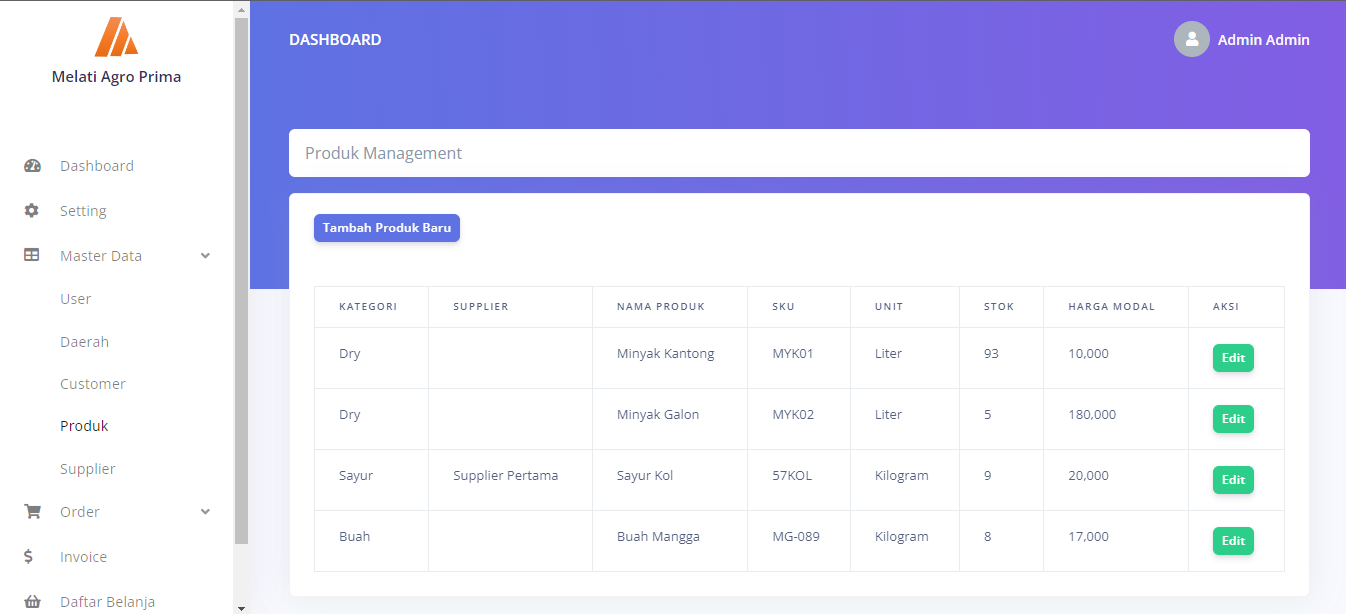Click the Master Data table icon
The width and height of the screenshot is (1346, 614).
32,256
